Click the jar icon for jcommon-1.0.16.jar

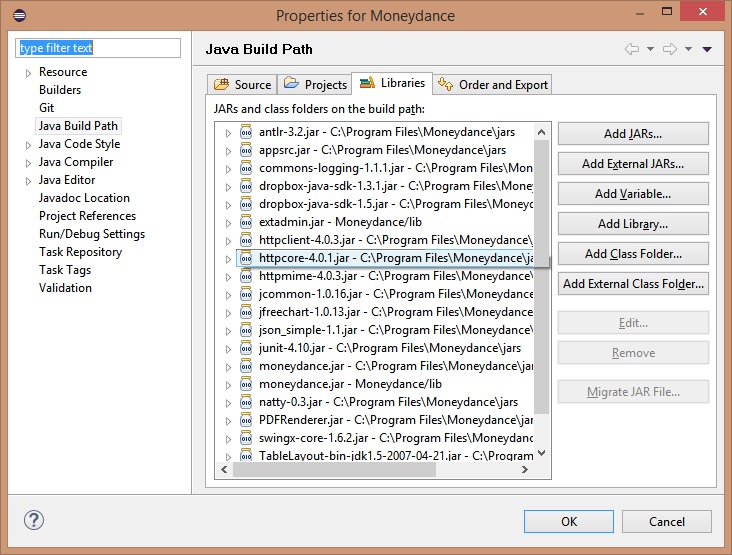pyautogui.click(x=246, y=294)
